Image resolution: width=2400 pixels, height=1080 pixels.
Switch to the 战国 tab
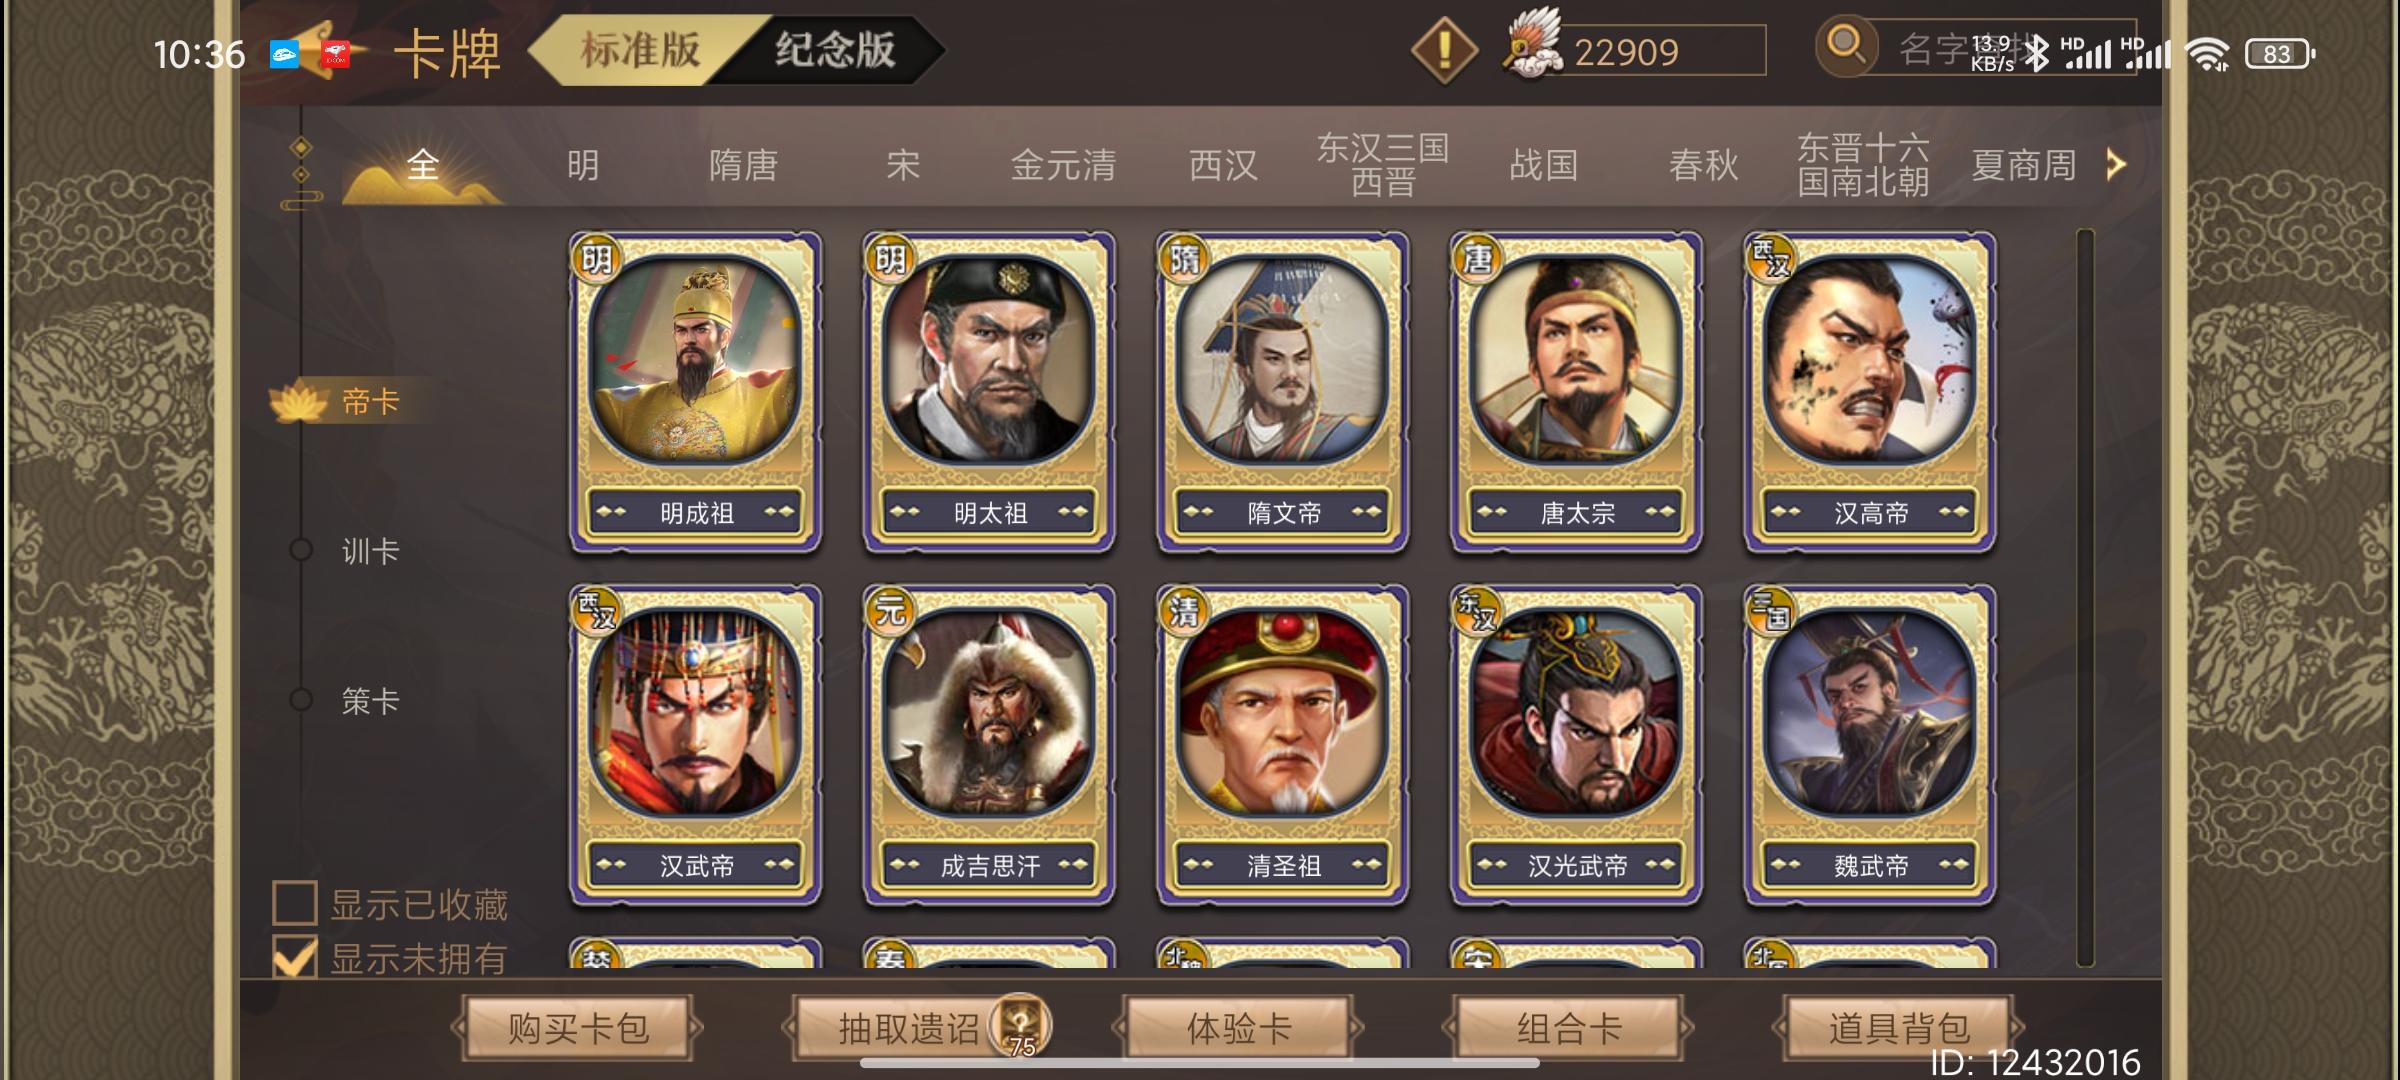click(1543, 165)
